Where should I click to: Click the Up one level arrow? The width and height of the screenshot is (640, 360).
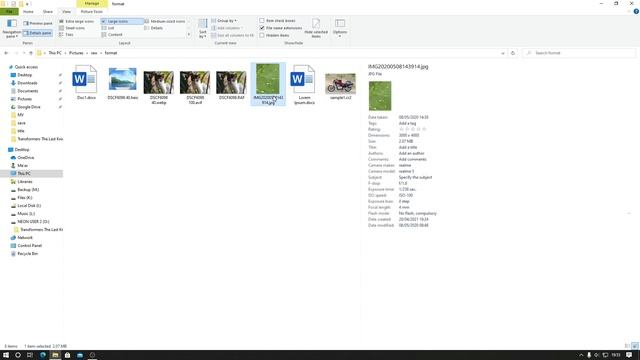coord(31,53)
